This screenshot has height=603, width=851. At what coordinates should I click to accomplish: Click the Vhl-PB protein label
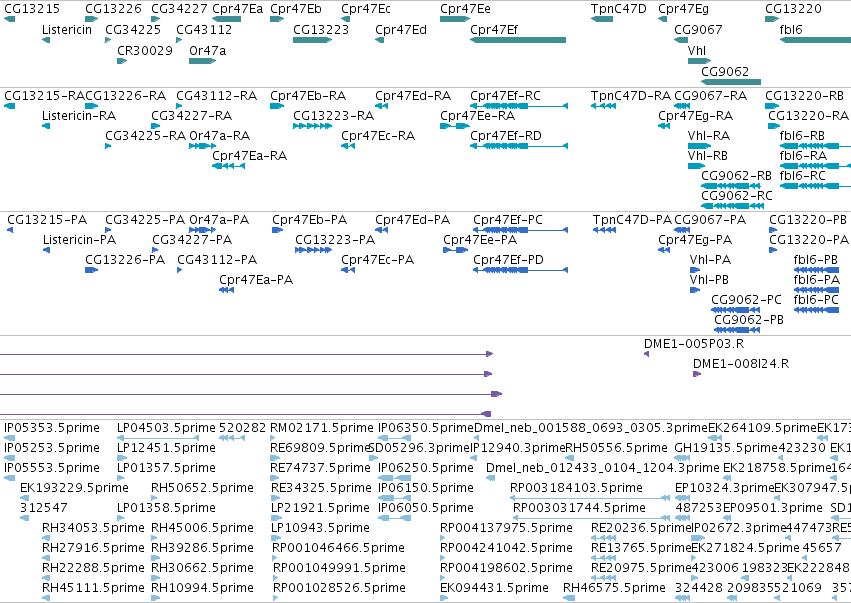[x=709, y=280]
